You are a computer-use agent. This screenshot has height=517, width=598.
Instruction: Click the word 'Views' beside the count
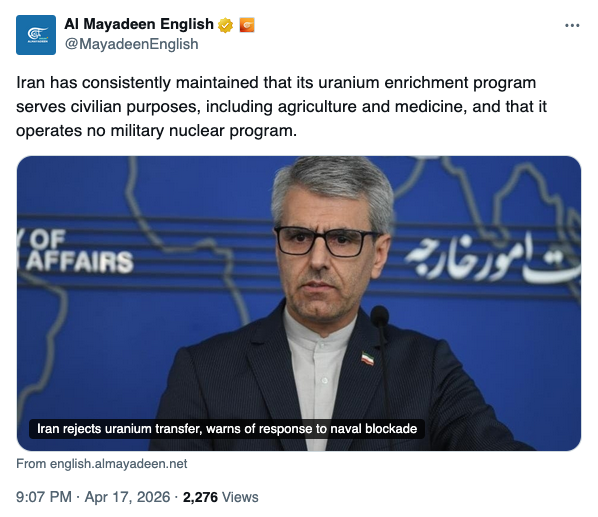240,497
